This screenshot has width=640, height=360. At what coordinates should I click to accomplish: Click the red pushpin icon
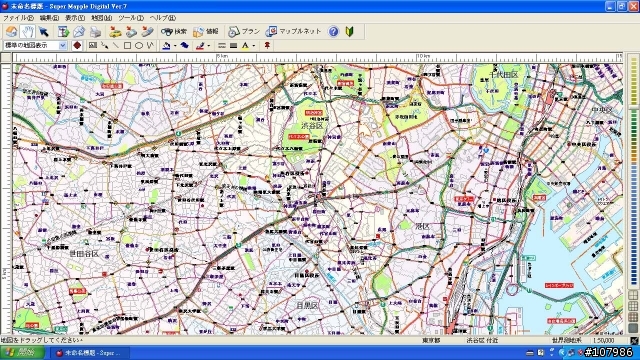click(267, 45)
